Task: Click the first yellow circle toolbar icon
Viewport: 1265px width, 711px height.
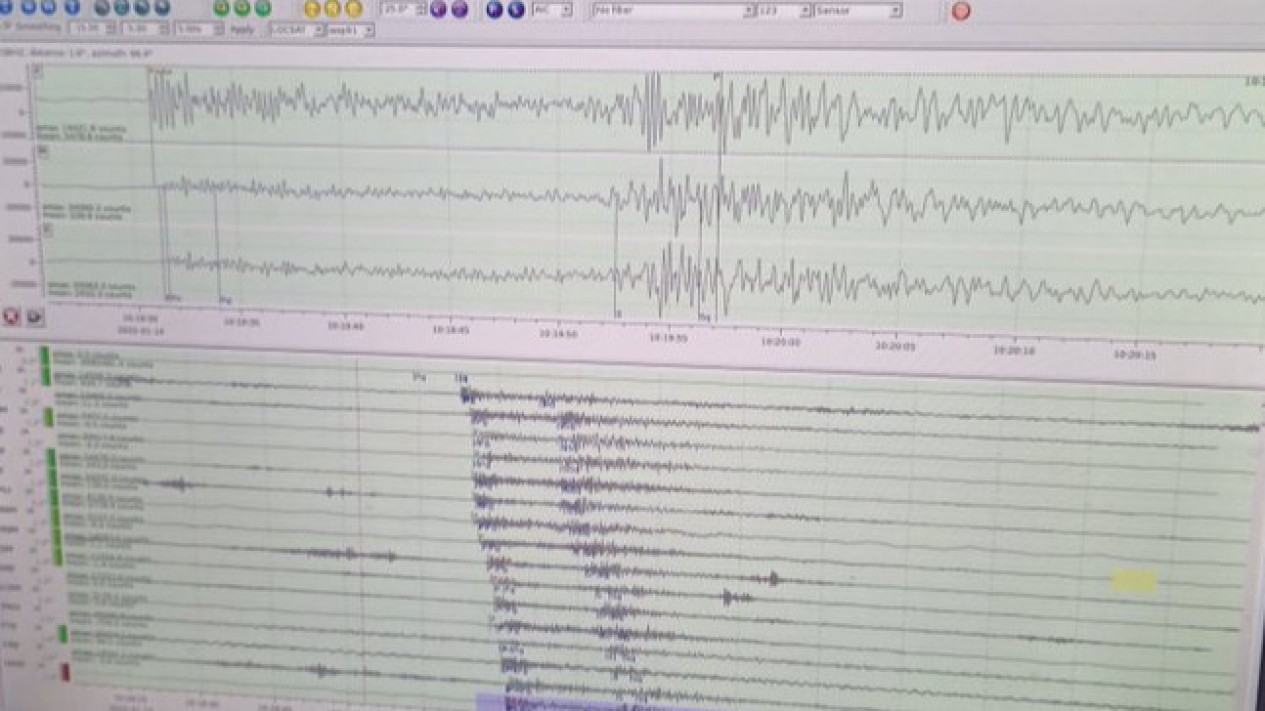Action: click(x=312, y=9)
